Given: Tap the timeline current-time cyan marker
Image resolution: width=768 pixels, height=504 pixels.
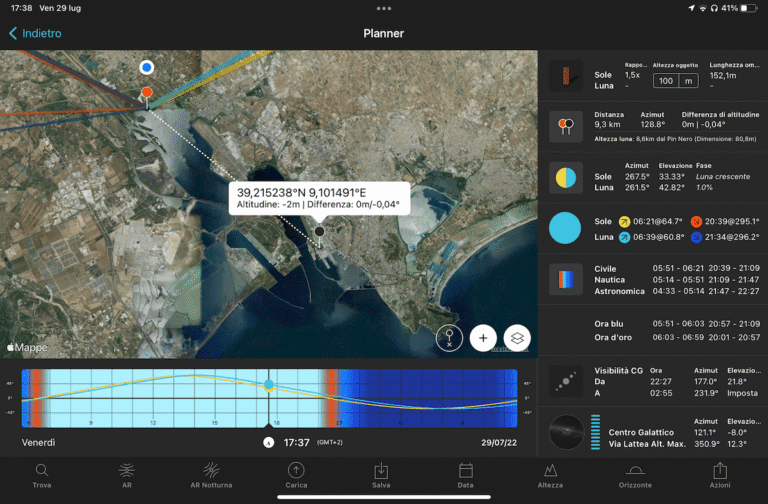Looking at the screenshot, I should [268, 385].
